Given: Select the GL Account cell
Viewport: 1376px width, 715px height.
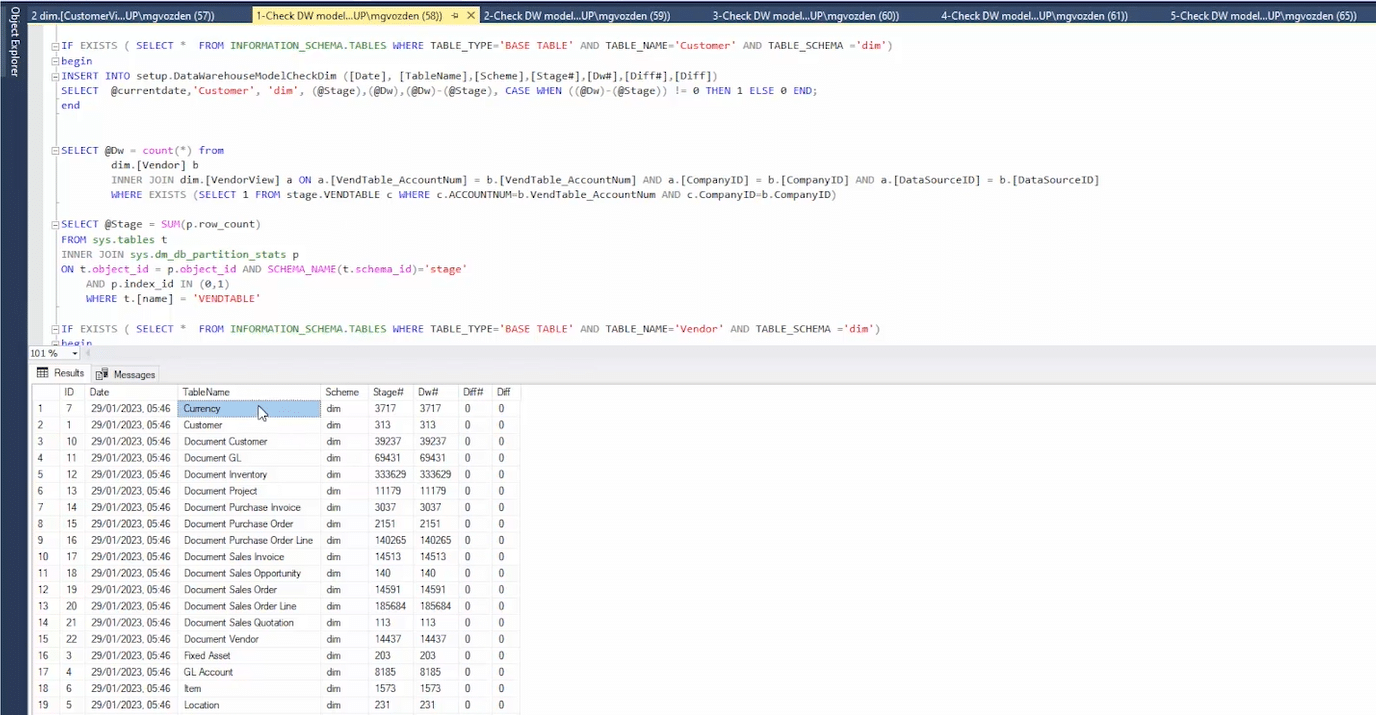Looking at the screenshot, I should coord(250,673).
